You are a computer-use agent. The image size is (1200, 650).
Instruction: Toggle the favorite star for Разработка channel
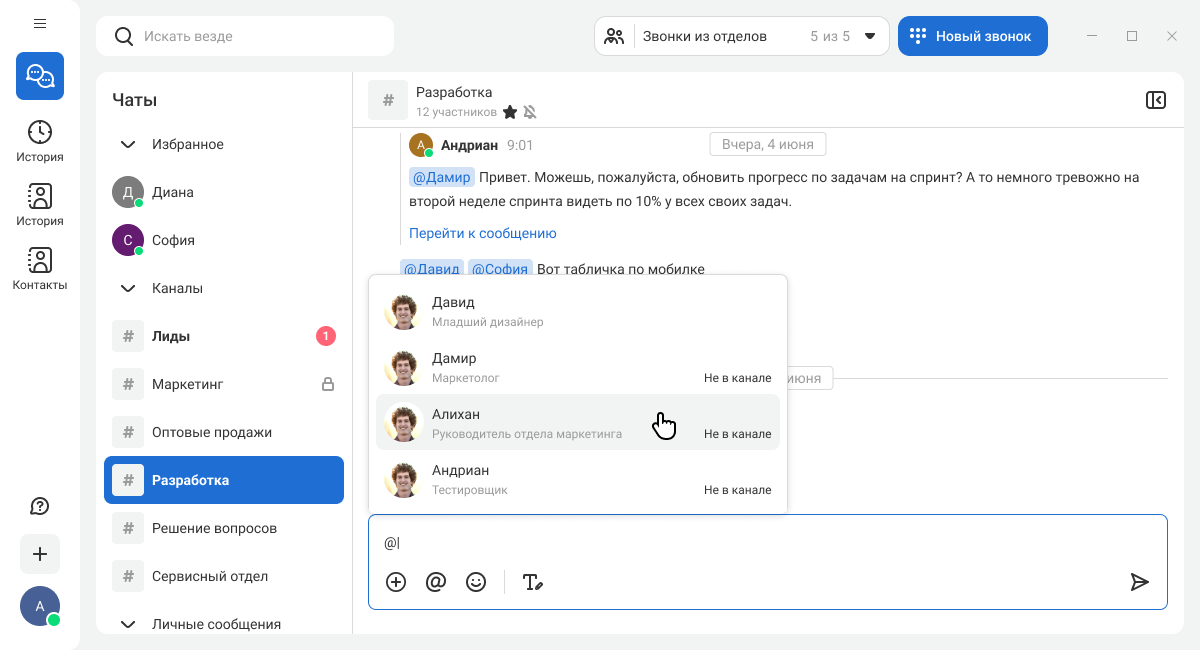pyautogui.click(x=510, y=112)
